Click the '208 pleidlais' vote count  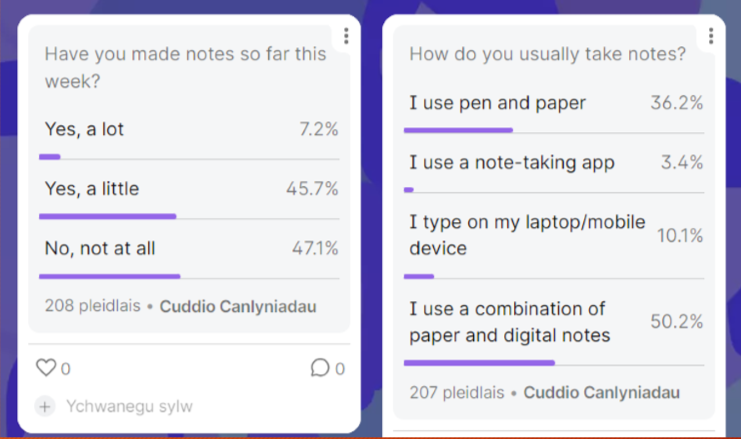tap(92, 306)
